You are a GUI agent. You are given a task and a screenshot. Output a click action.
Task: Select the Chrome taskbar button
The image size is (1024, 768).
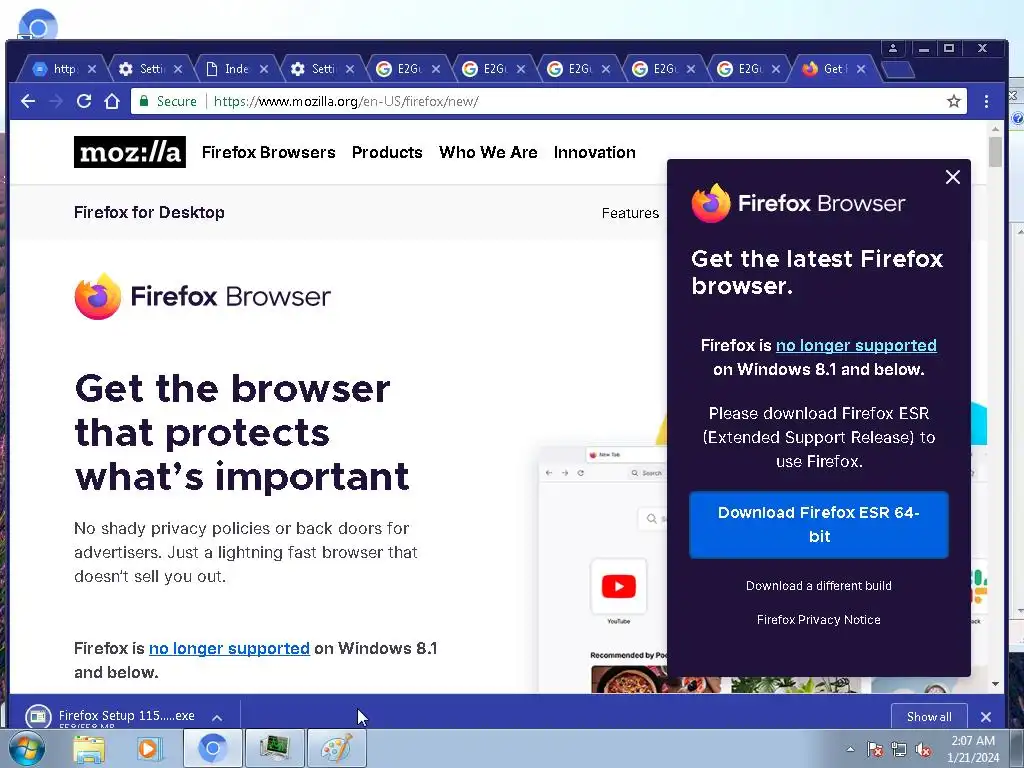coord(212,748)
